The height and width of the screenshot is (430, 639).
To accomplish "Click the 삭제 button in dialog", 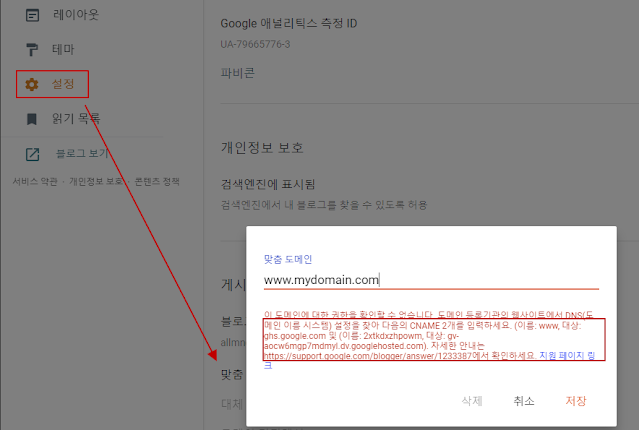I will pos(472,401).
